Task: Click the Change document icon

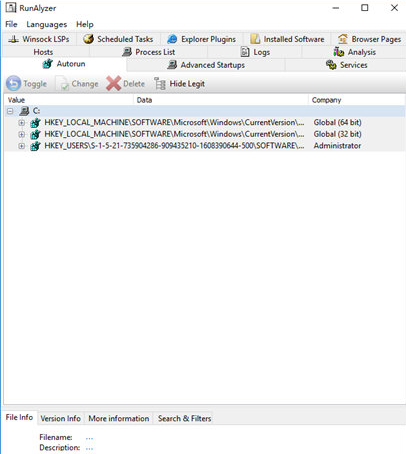Action: (62, 84)
